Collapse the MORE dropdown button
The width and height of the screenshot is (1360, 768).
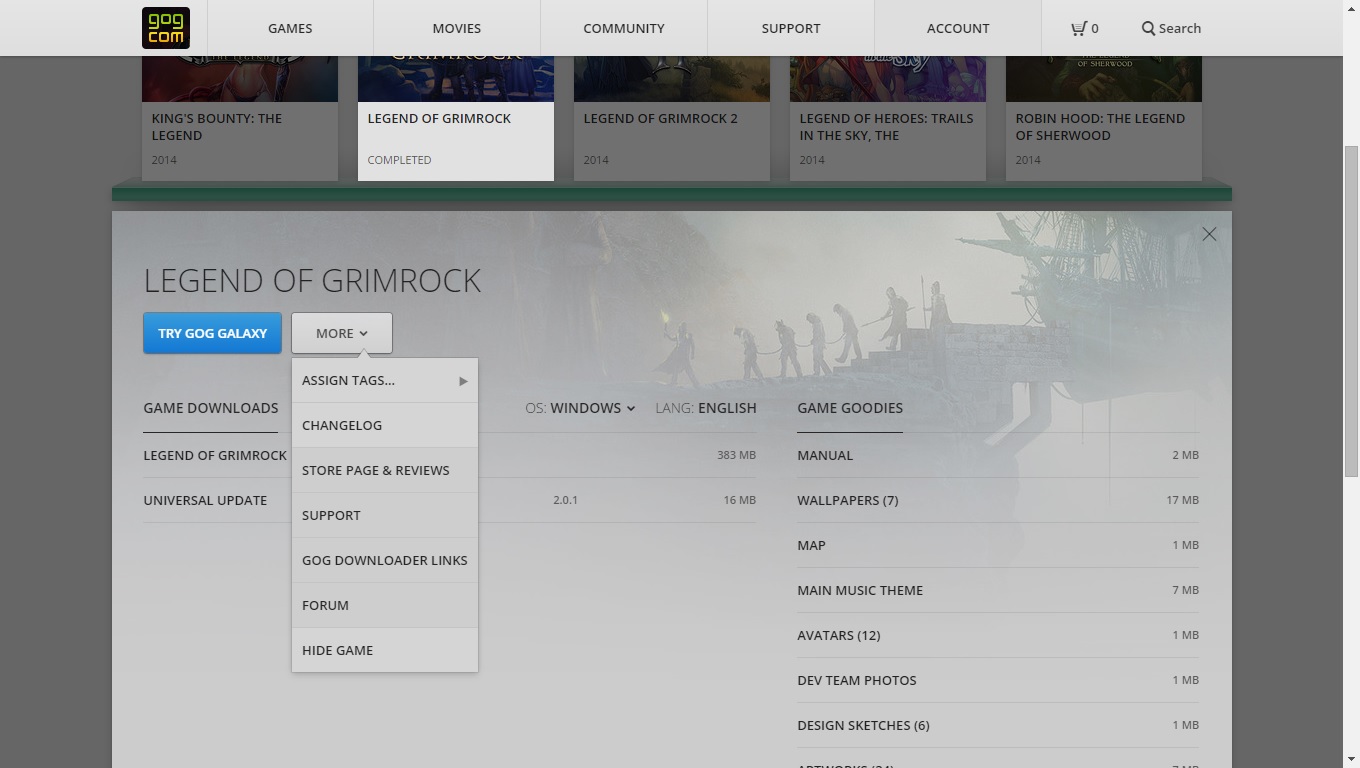point(342,333)
